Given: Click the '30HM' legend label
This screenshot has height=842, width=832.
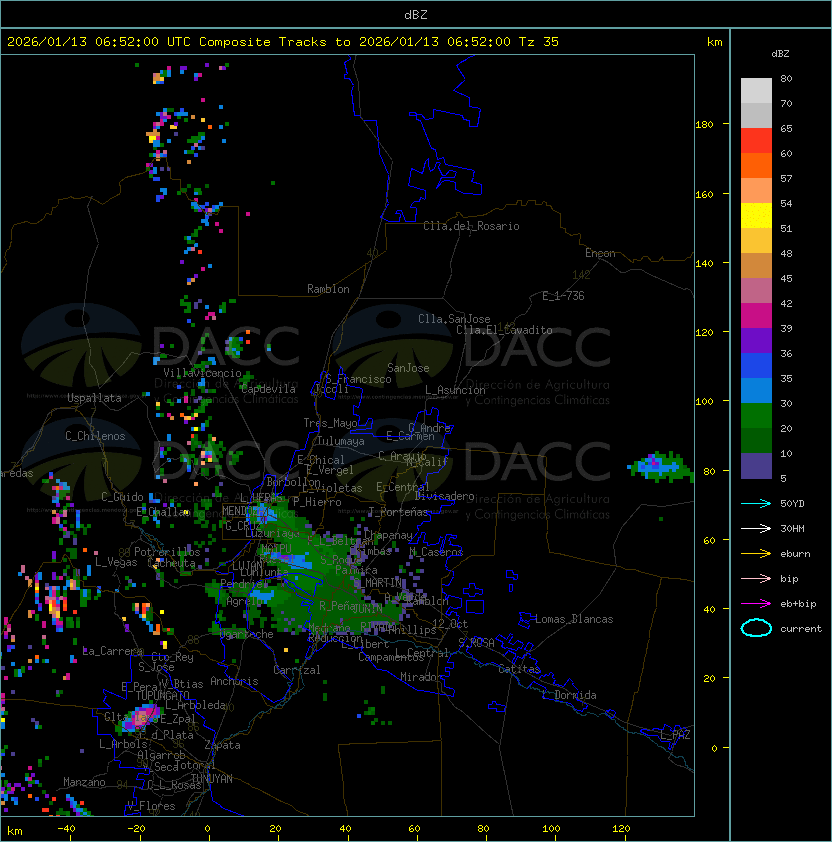Looking at the screenshot, I should [792, 528].
